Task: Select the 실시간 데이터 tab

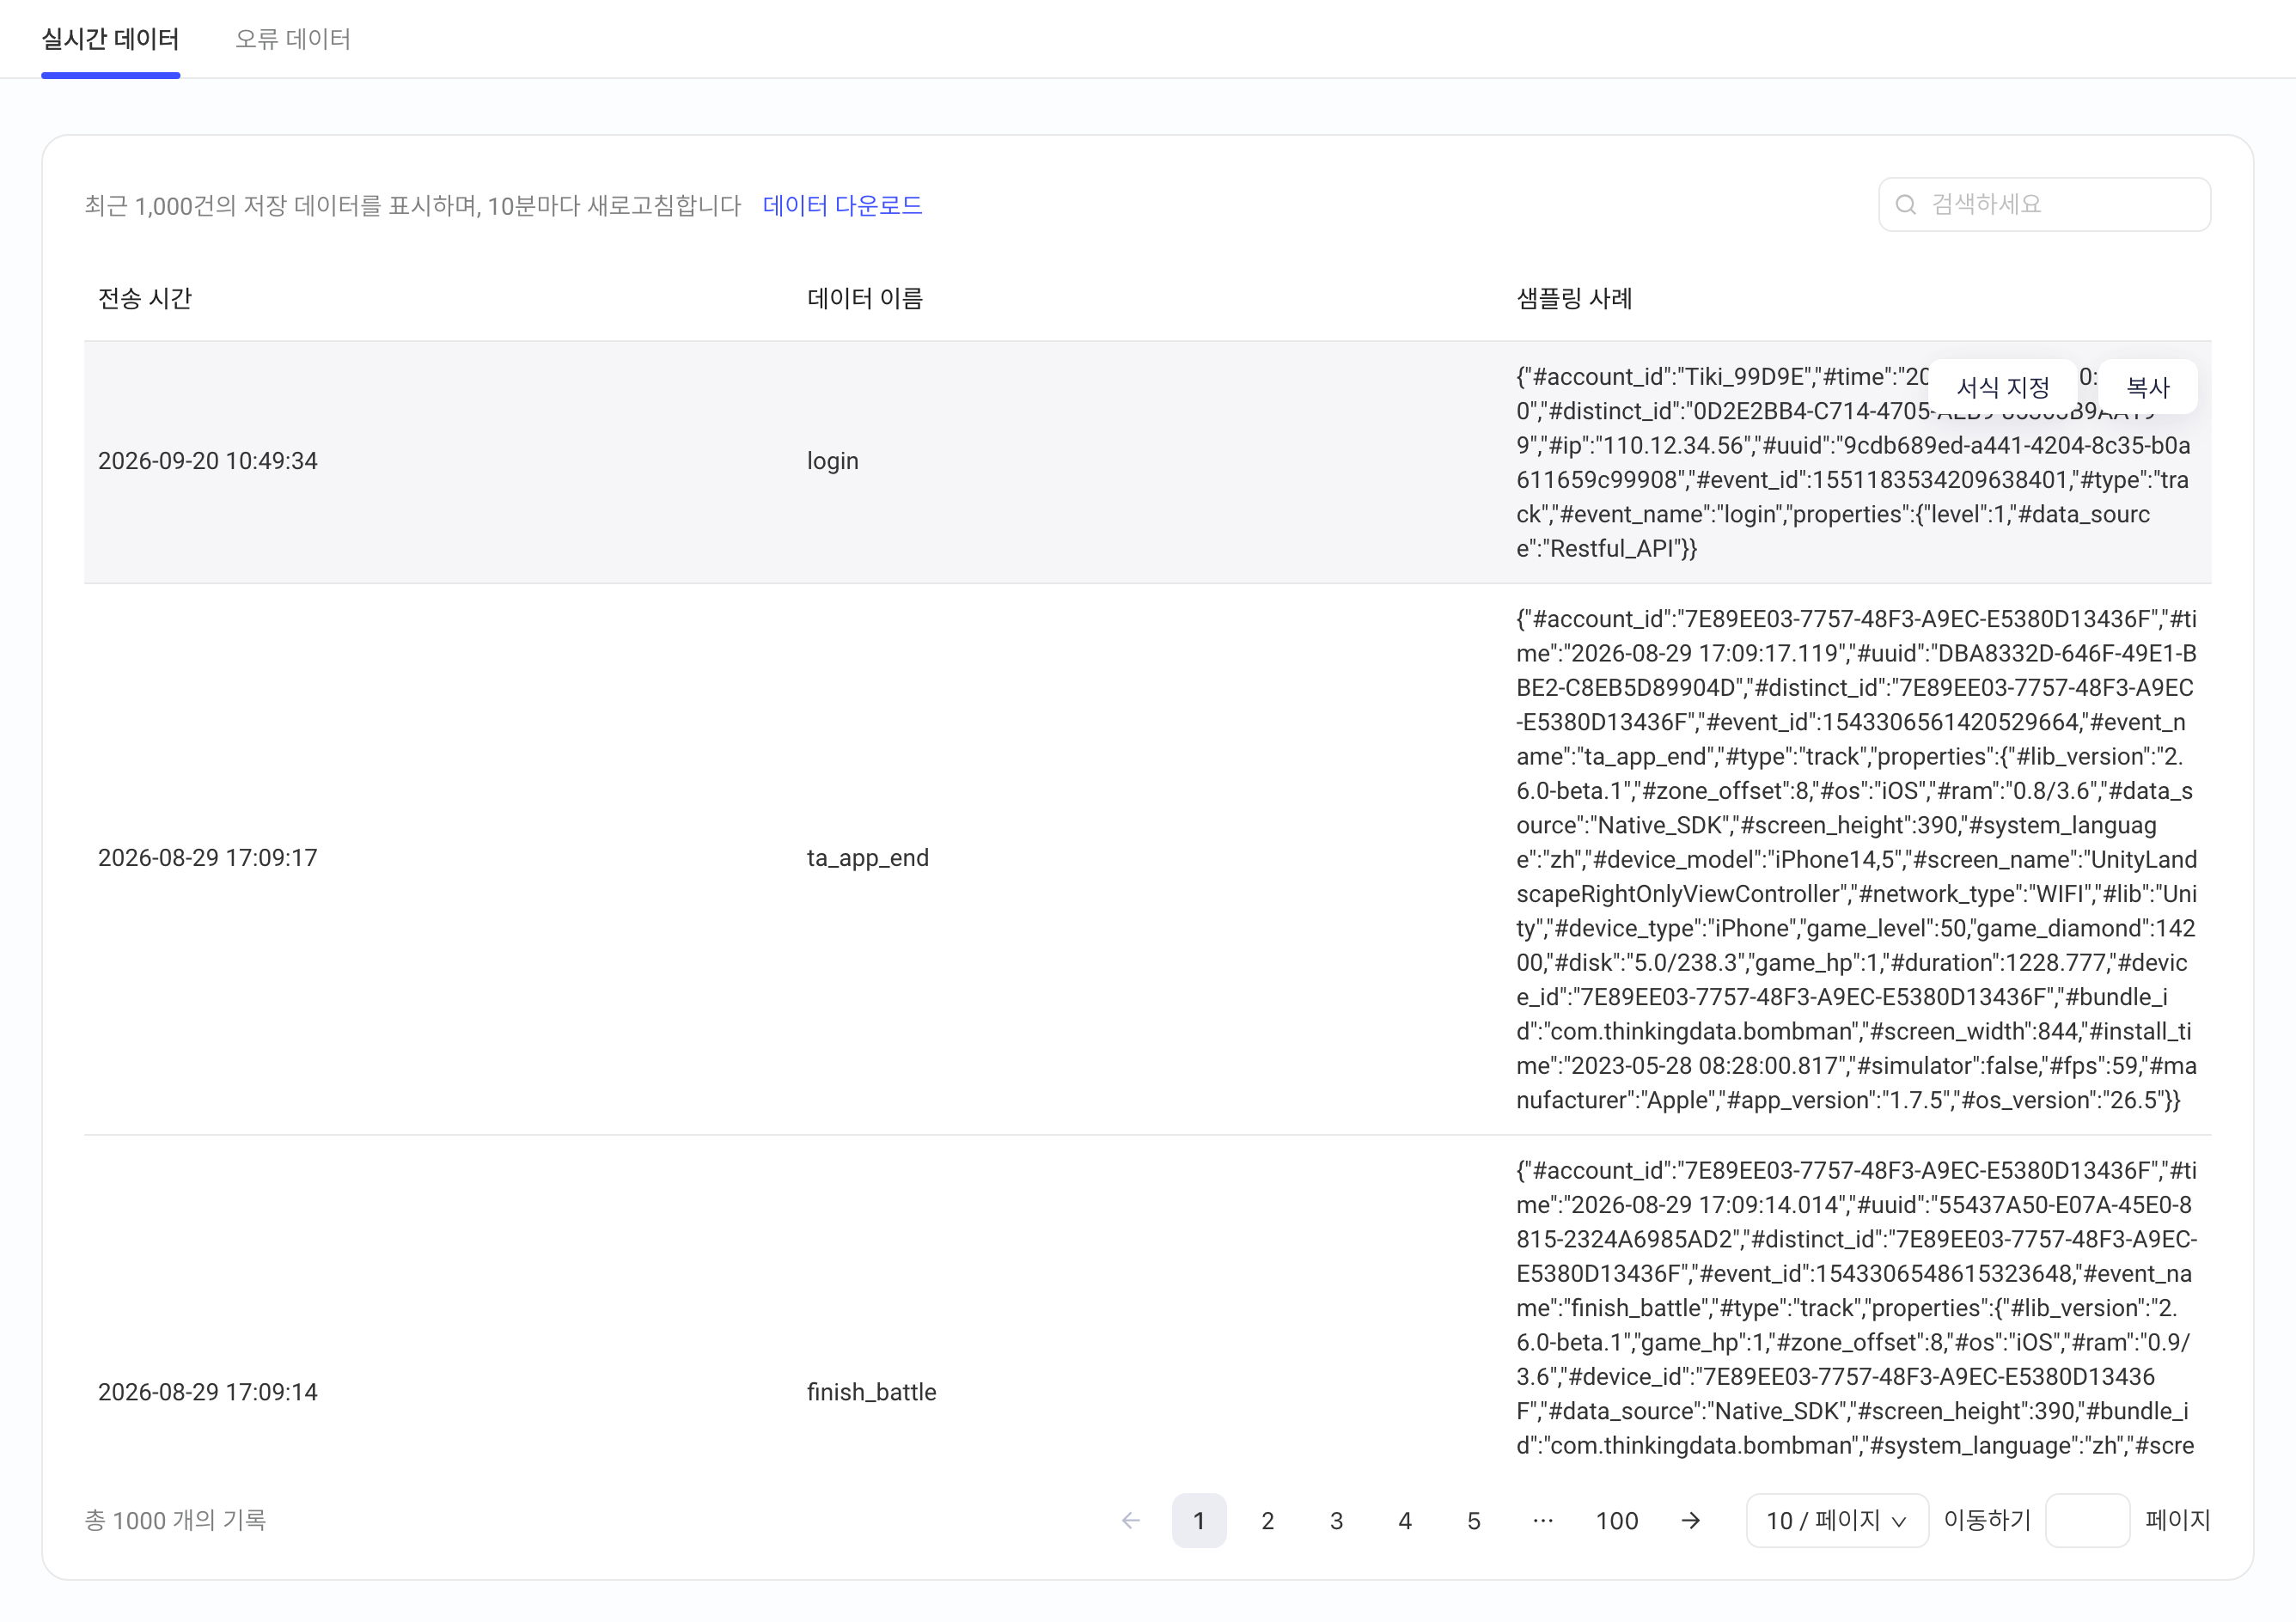Action: [x=110, y=39]
